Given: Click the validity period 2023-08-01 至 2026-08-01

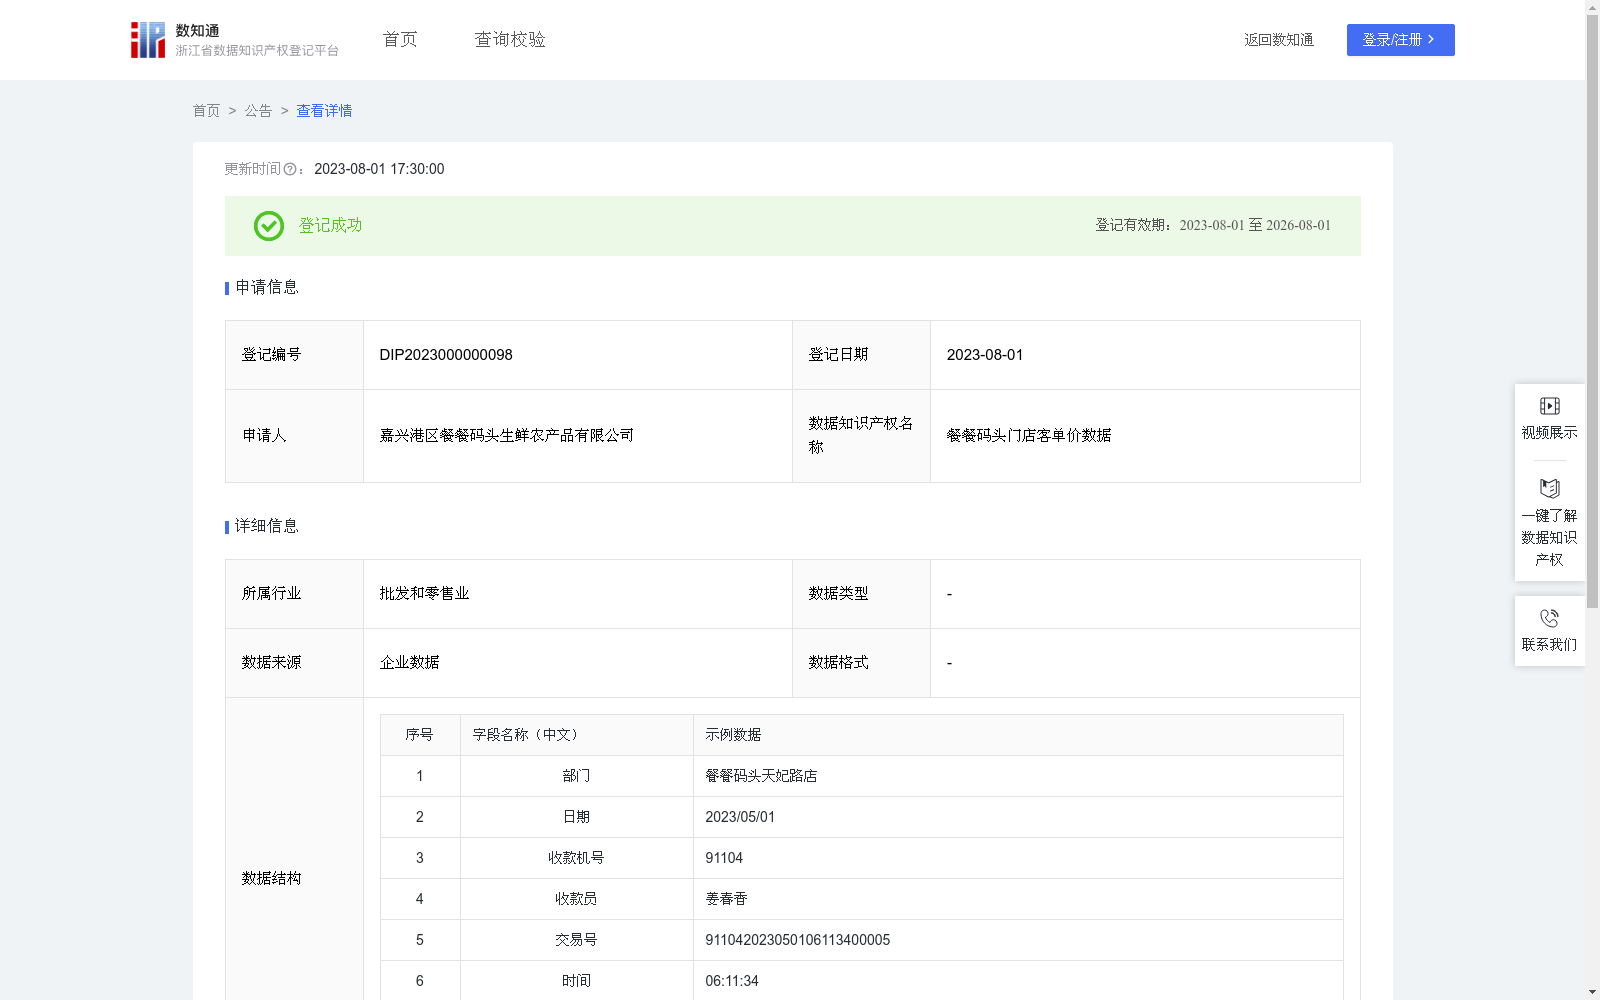Looking at the screenshot, I should (x=1255, y=226).
